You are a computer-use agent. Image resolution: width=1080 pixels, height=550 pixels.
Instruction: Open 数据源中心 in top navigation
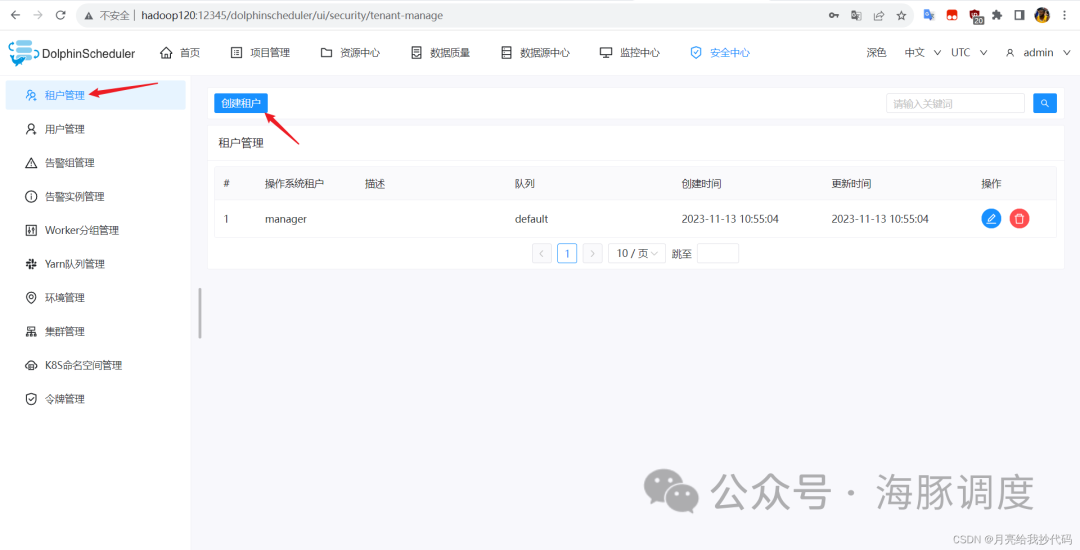coord(535,52)
